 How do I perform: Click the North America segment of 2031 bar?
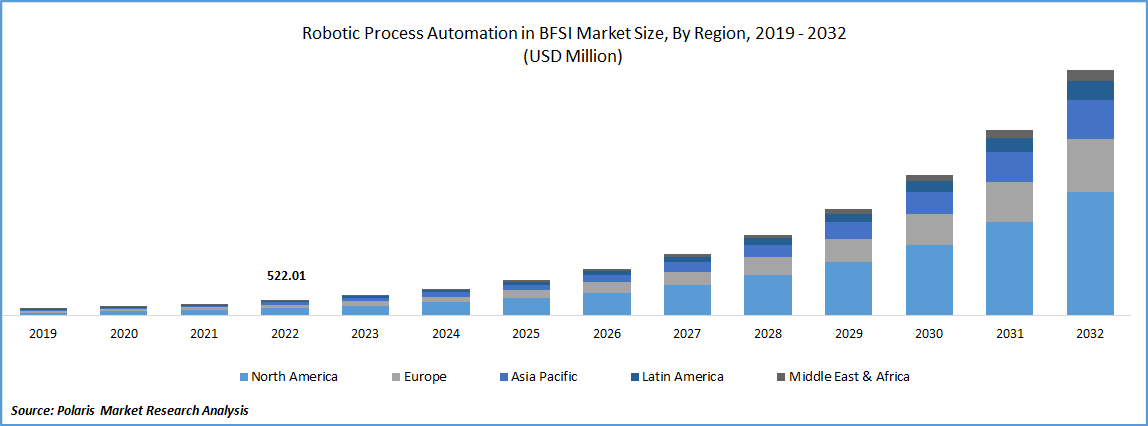click(1009, 268)
